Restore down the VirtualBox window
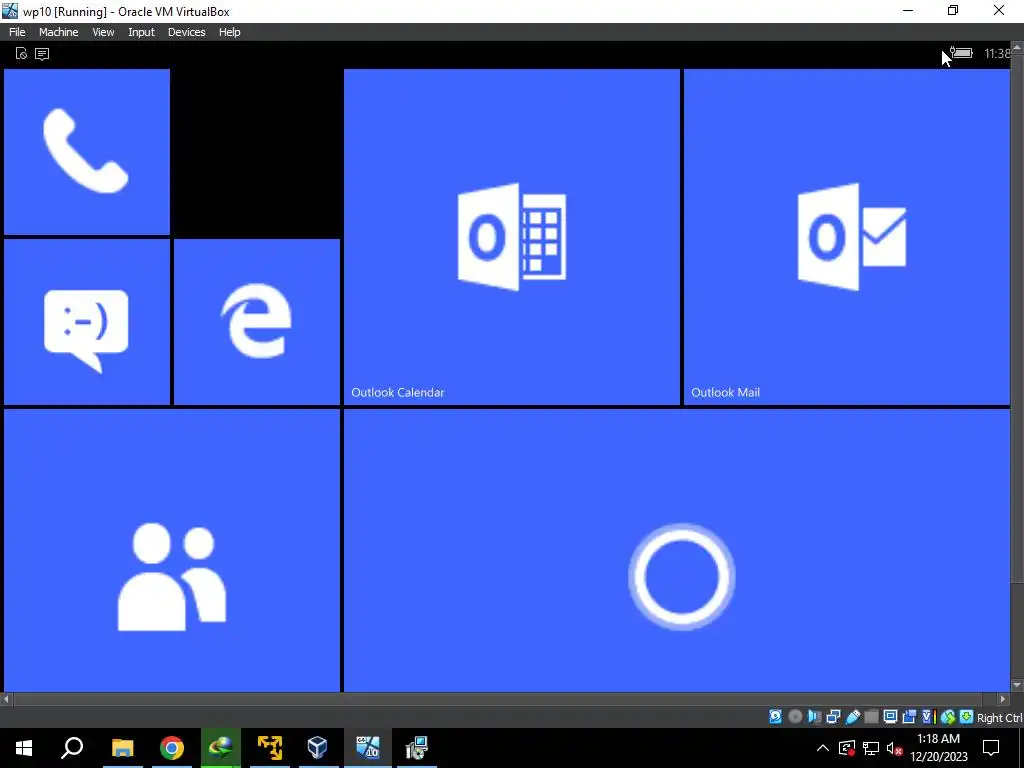Screen dimensions: 1024x768 pyautogui.click(x=953, y=10)
